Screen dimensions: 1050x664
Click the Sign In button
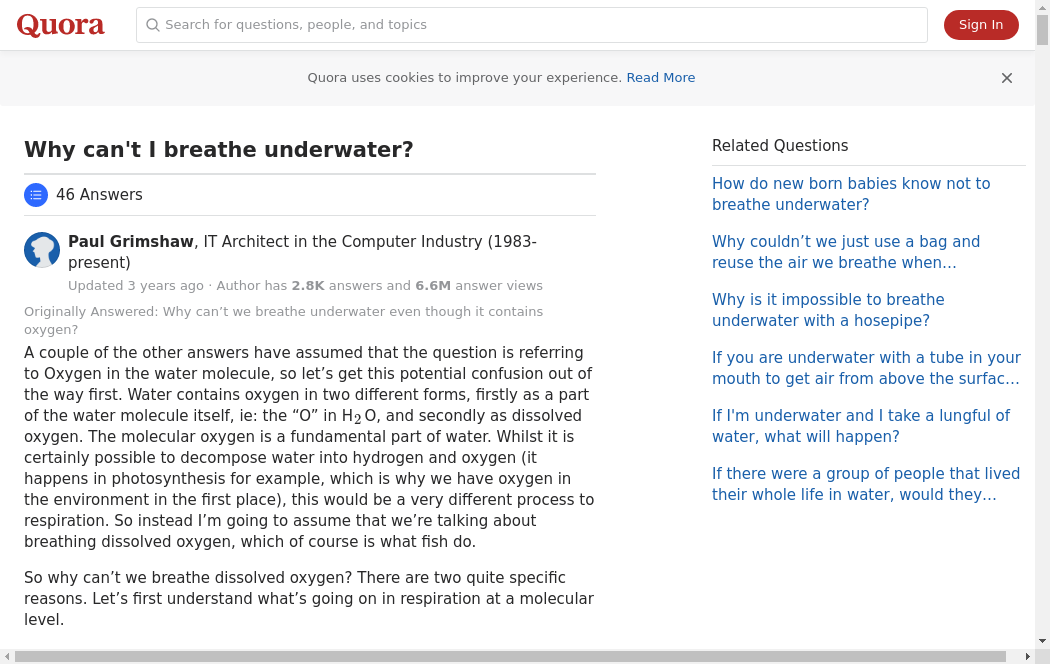tap(980, 25)
